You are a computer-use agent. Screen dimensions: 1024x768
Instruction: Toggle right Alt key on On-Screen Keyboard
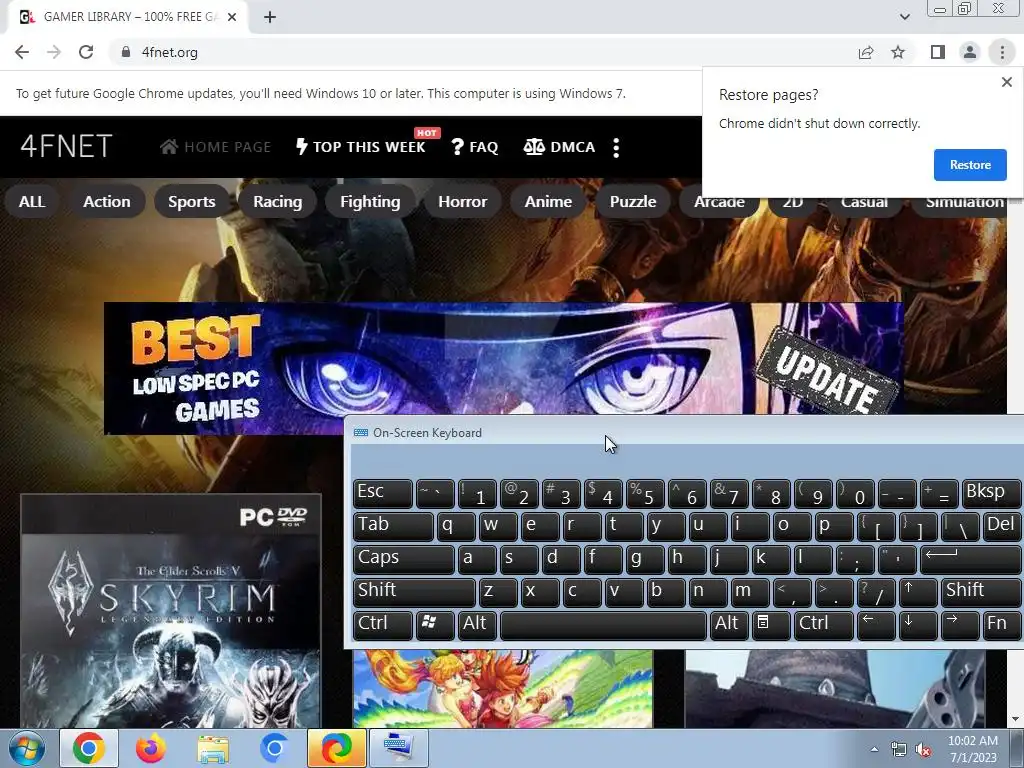pos(728,624)
